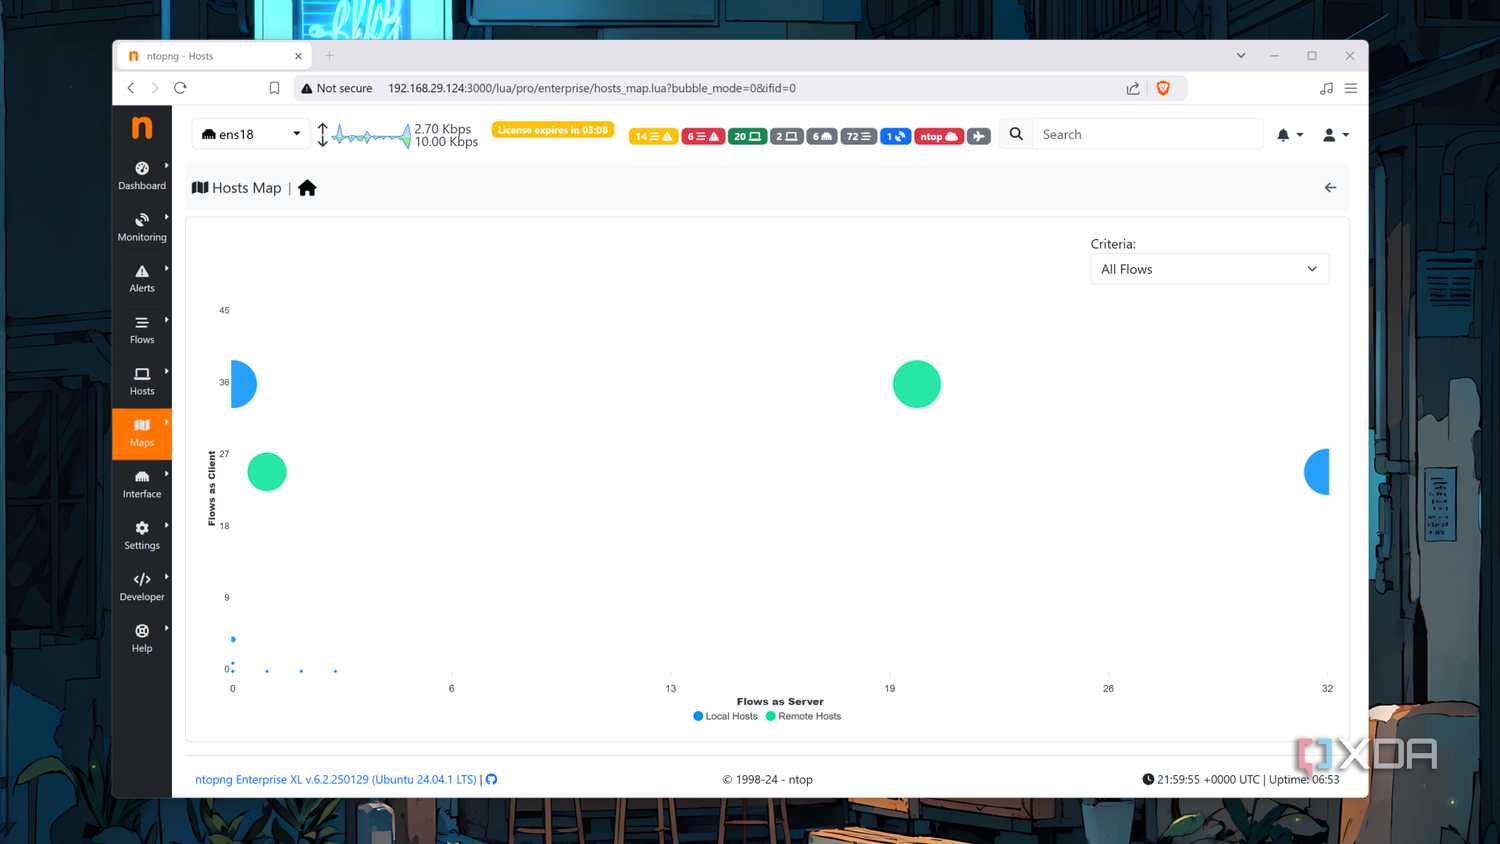
Task: Open the Hosts sidebar section
Action: 142,382
